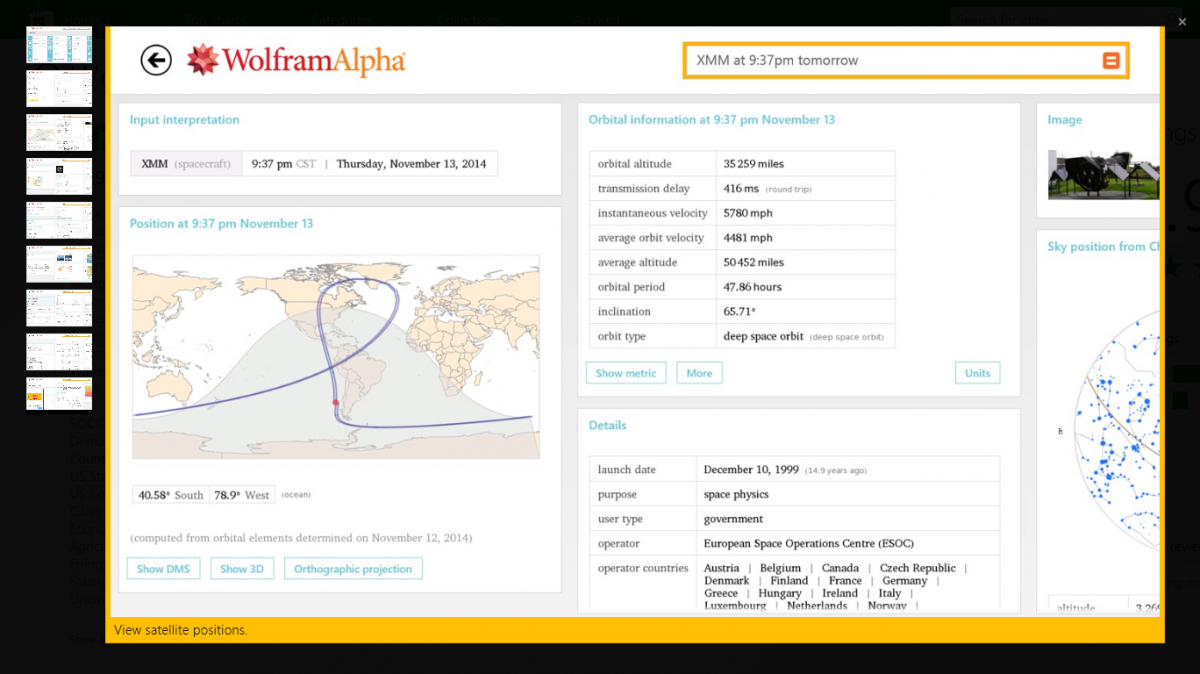Click the 65.71° inclination value
Screen dimensions: 1200x674
point(739,312)
